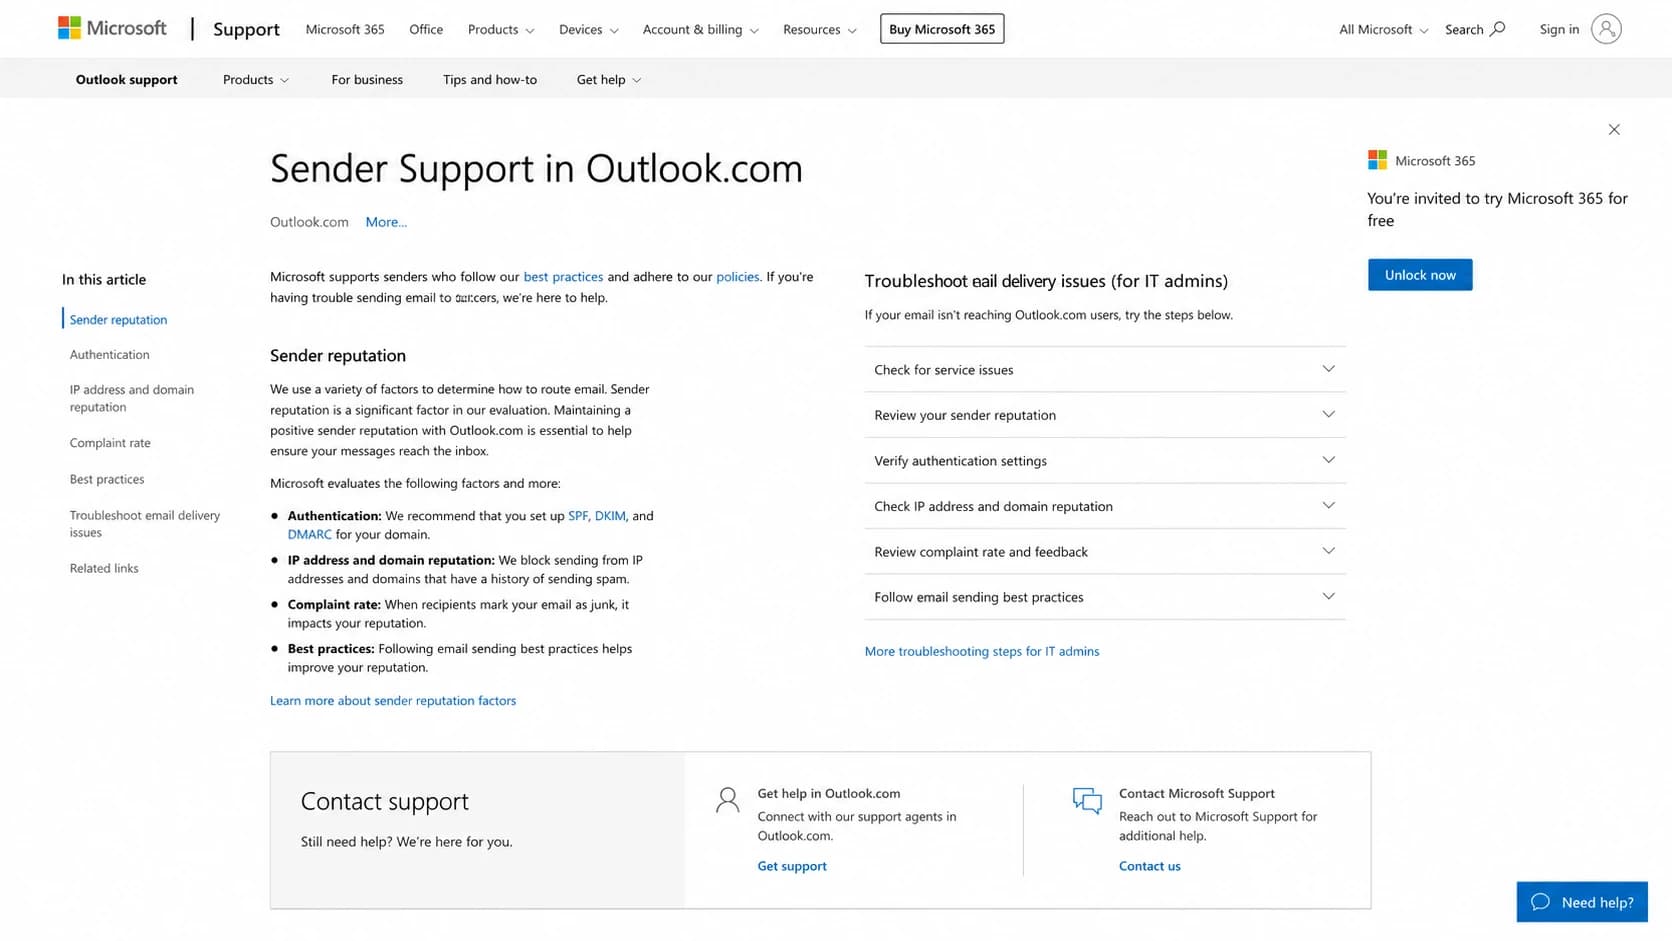Jump to Best practices in article nav

[107, 479]
